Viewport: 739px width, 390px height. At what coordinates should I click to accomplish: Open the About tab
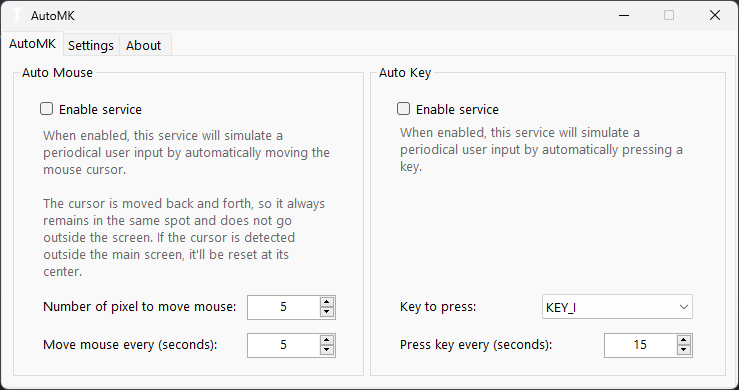coord(144,45)
